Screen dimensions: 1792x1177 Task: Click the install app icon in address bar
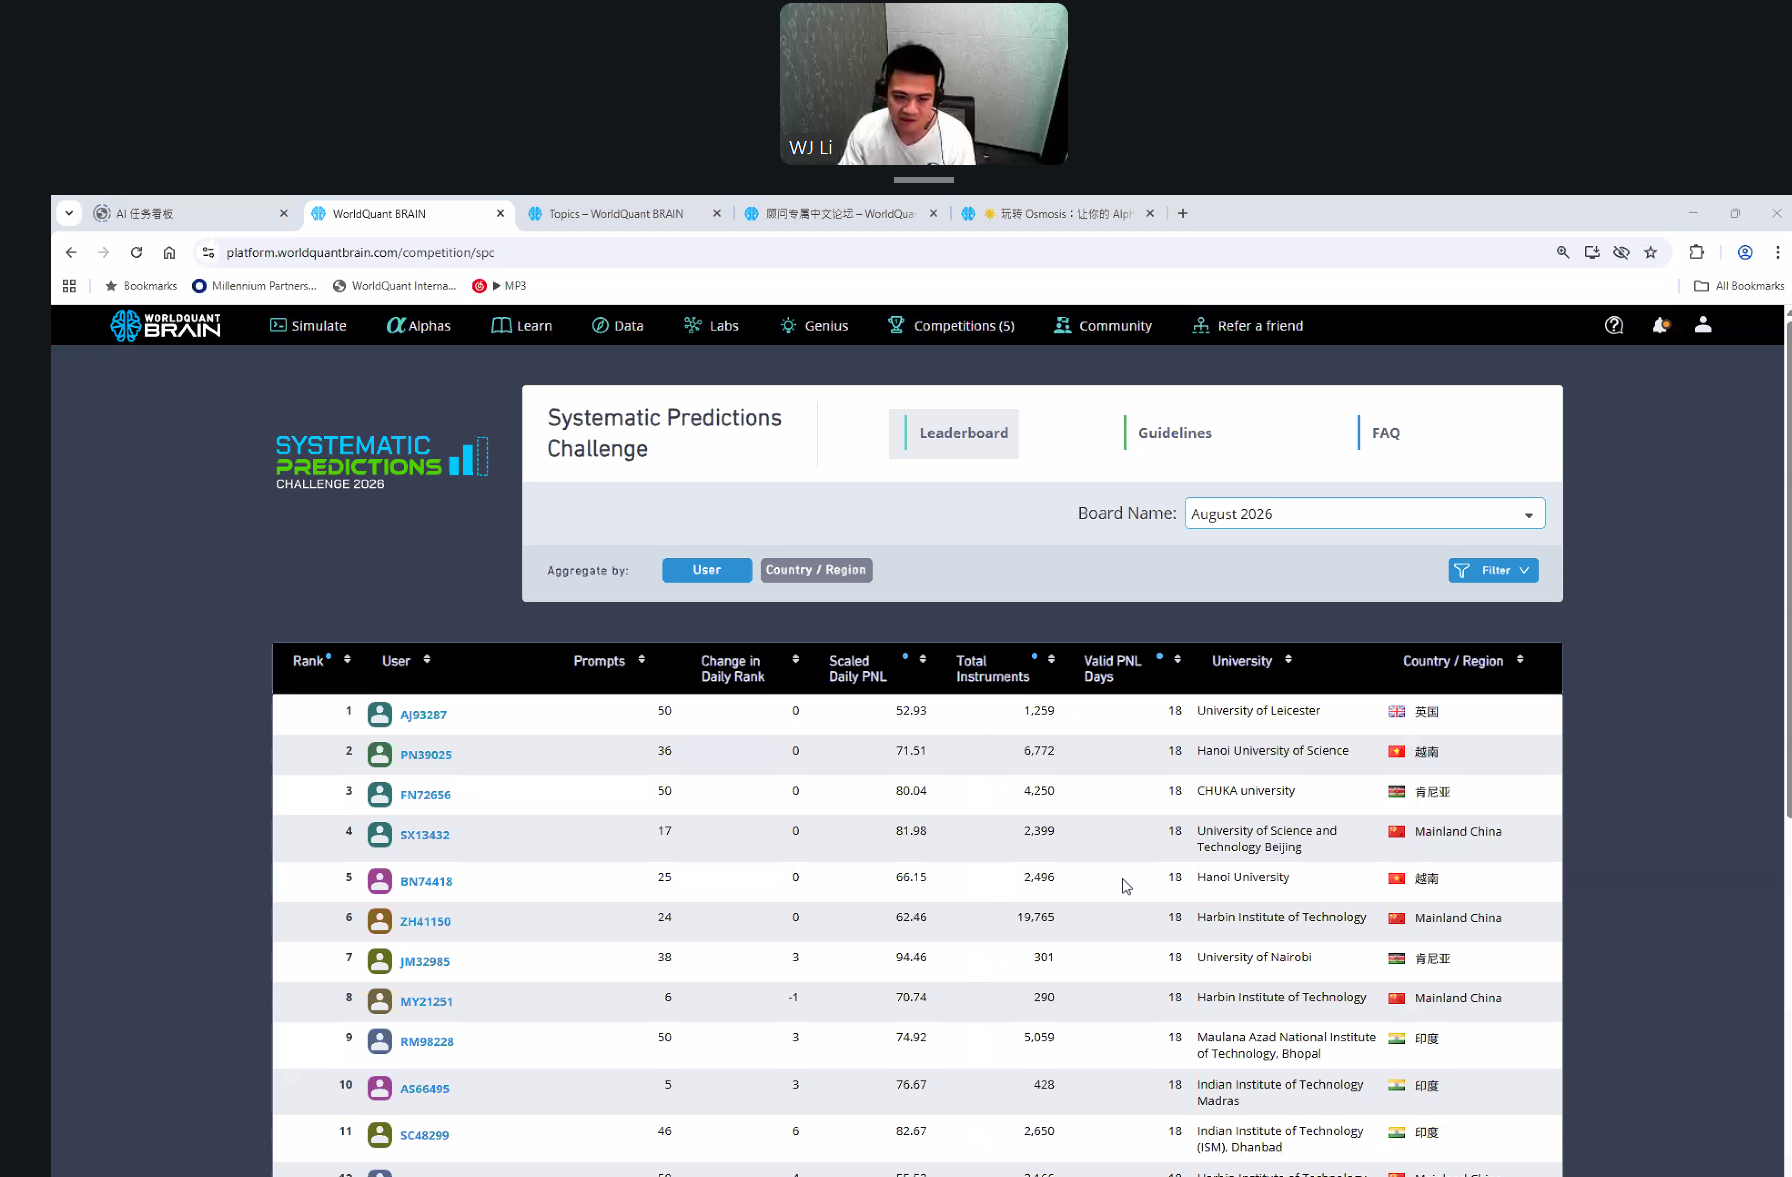click(1592, 252)
